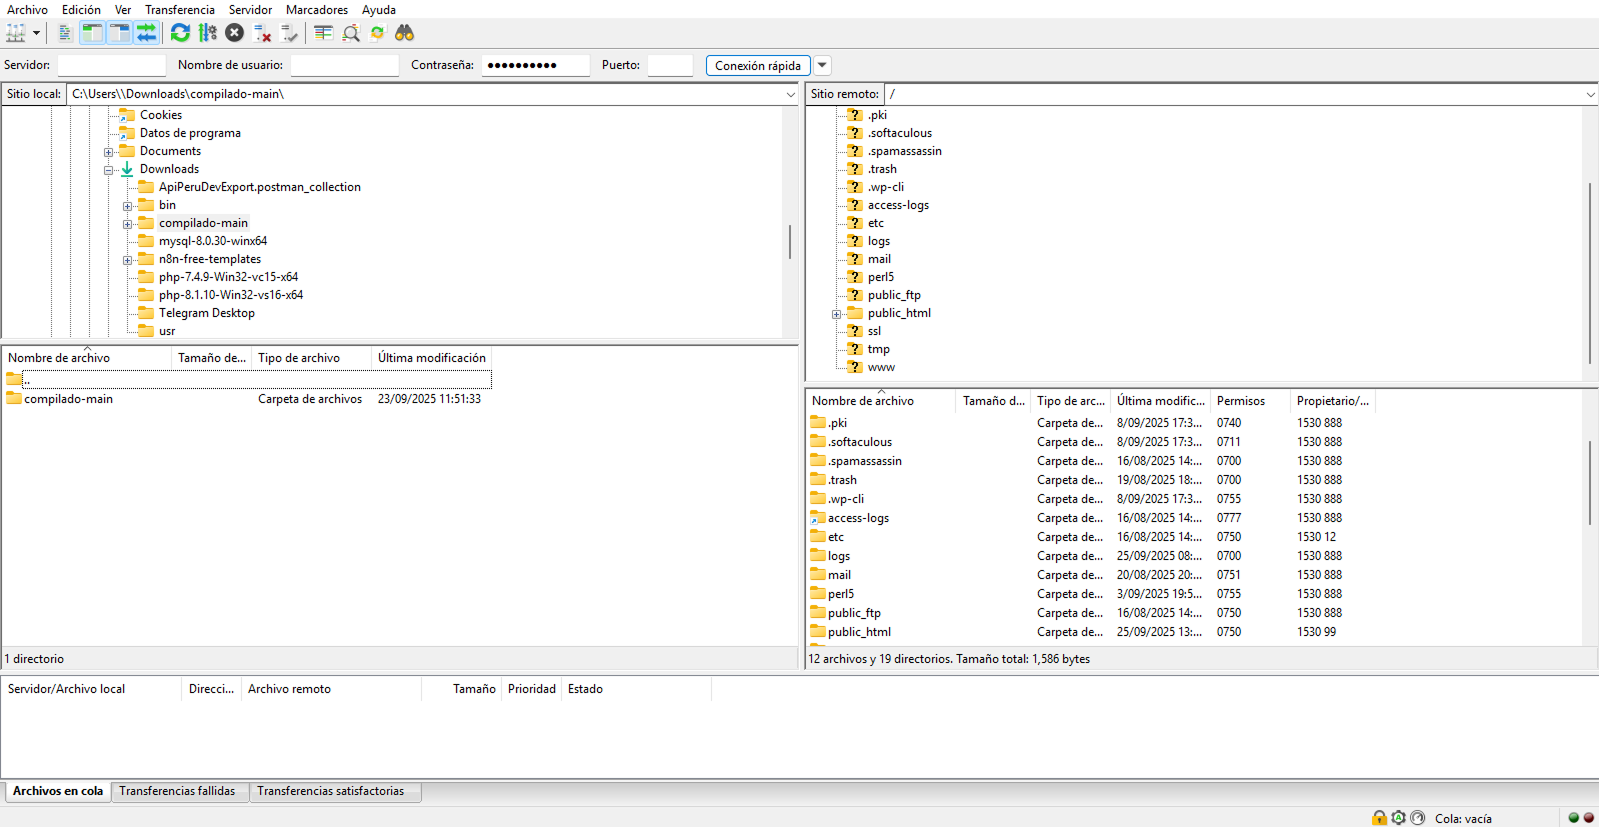Expand the n8n-free-templates node
Image resolution: width=1599 pixels, height=827 pixels.
(127, 260)
